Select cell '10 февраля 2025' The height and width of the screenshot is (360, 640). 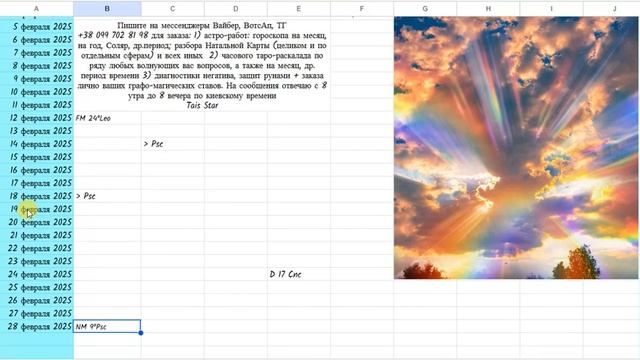point(37,92)
